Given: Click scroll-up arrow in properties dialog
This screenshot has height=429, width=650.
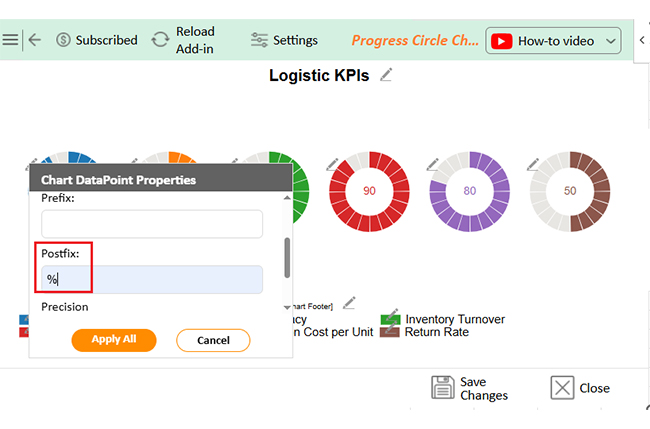Looking at the screenshot, I should pyautogui.click(x=287, y=198).
